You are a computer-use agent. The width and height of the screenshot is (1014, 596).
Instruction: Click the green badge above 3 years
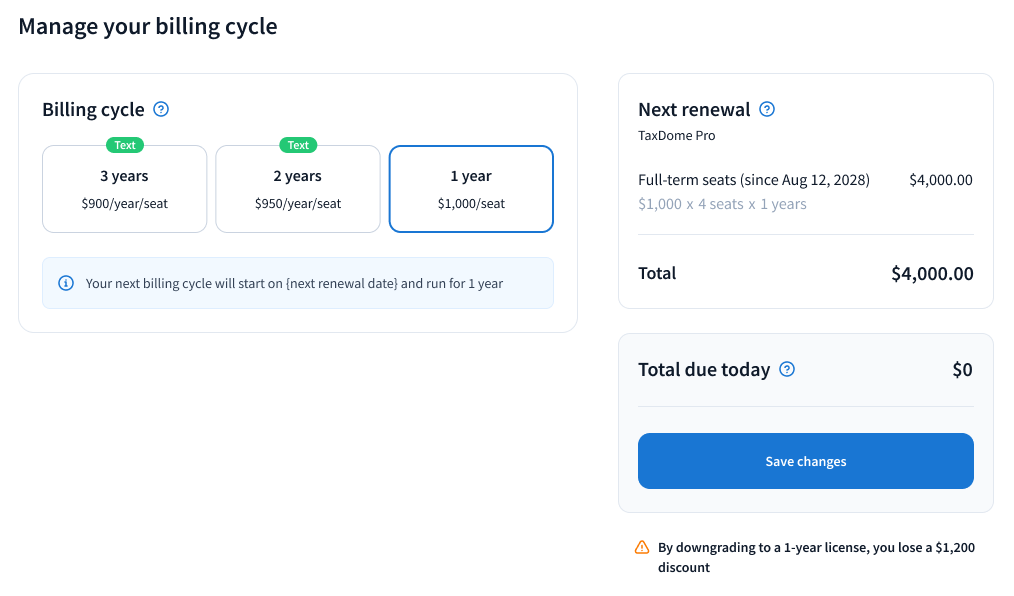click(125, 145)
